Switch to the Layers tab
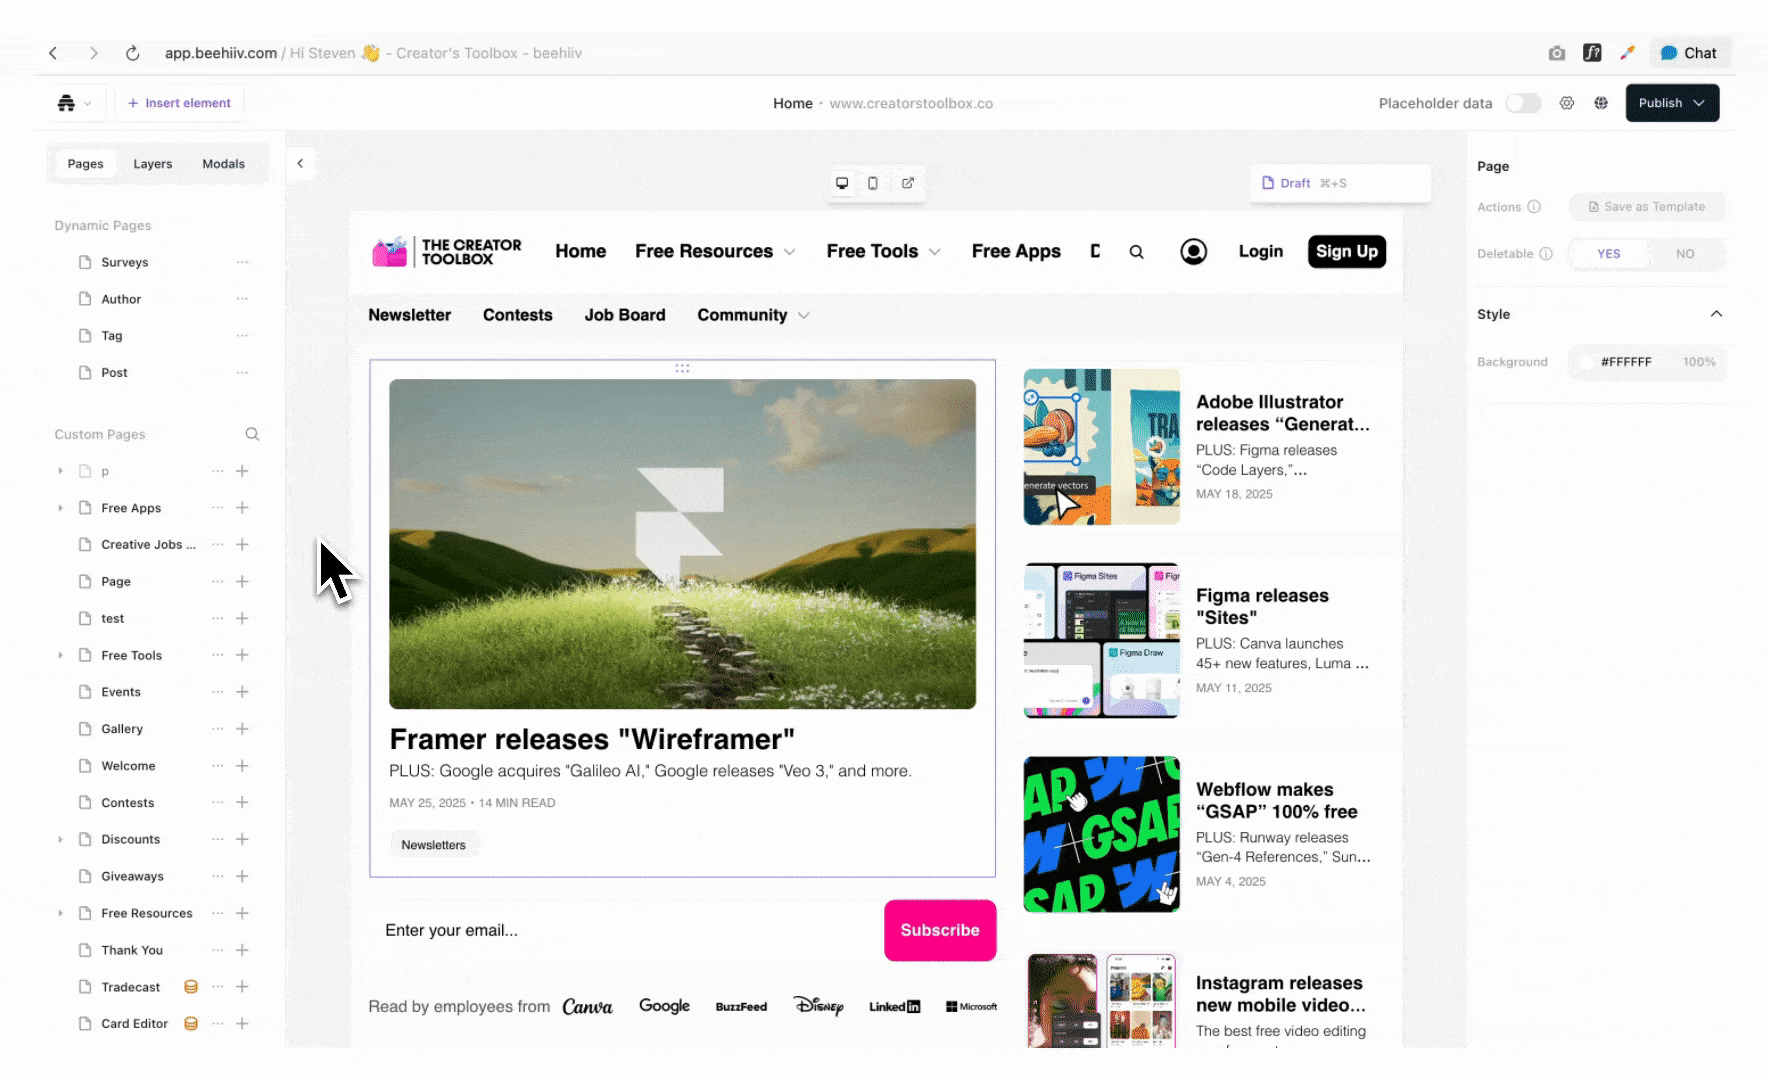The height and width of the screenshot is (1080, 1768). coord(153,164)
